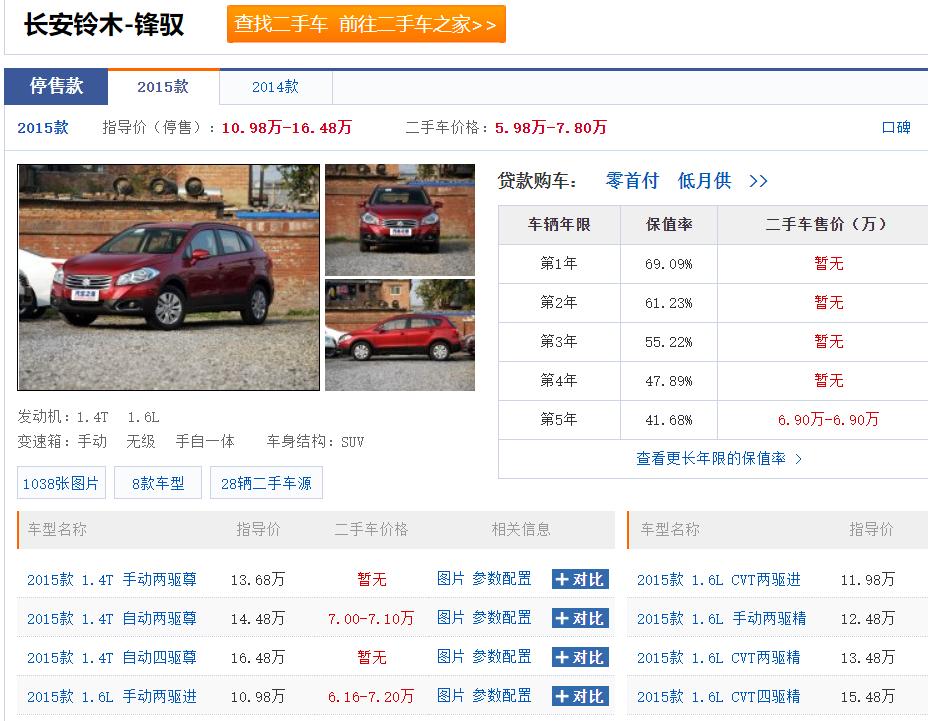The image size is (928, 721).
Task: Switch to the 停售款 tab
Action: [57, 87]
